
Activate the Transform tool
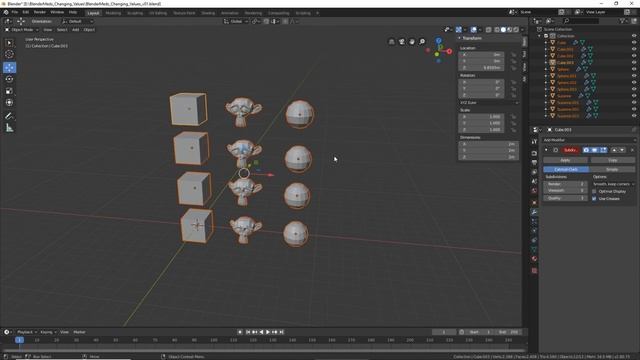pos(9,102)
